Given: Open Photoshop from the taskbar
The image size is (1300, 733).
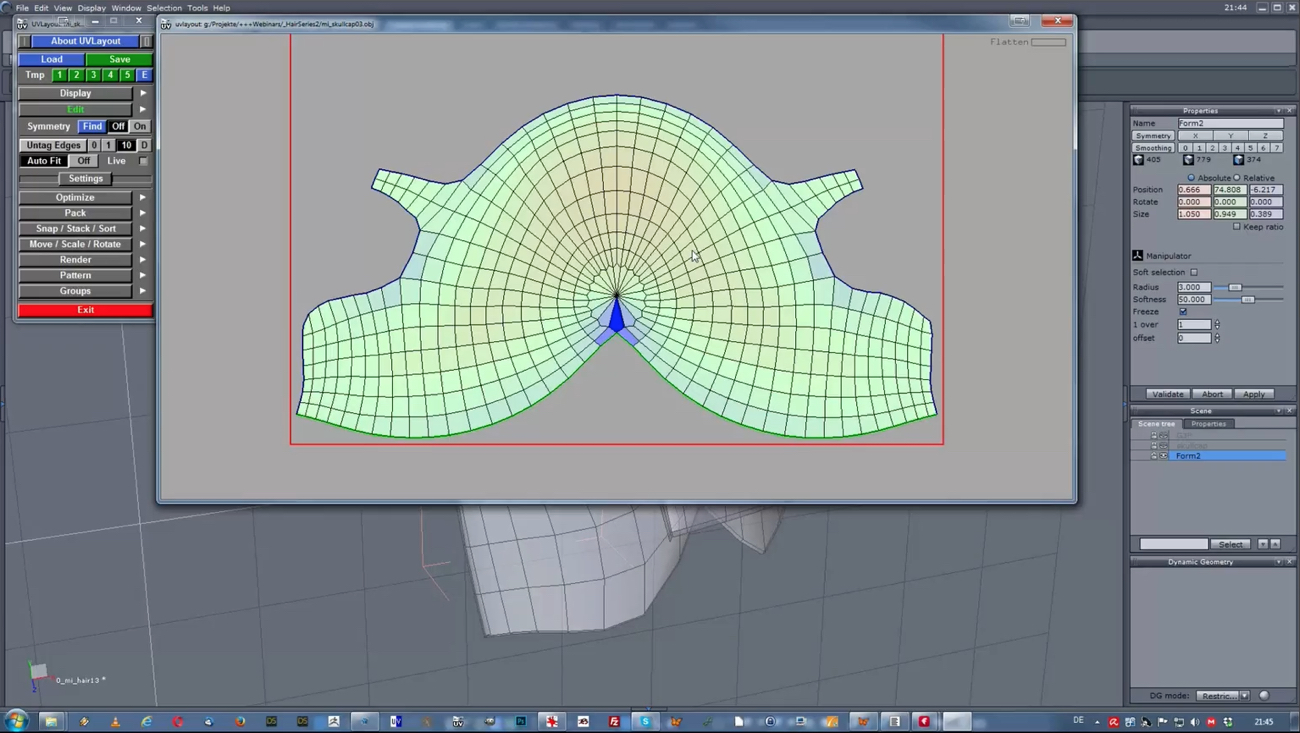Looking at the screenshot, I should (x=521, y=721).
